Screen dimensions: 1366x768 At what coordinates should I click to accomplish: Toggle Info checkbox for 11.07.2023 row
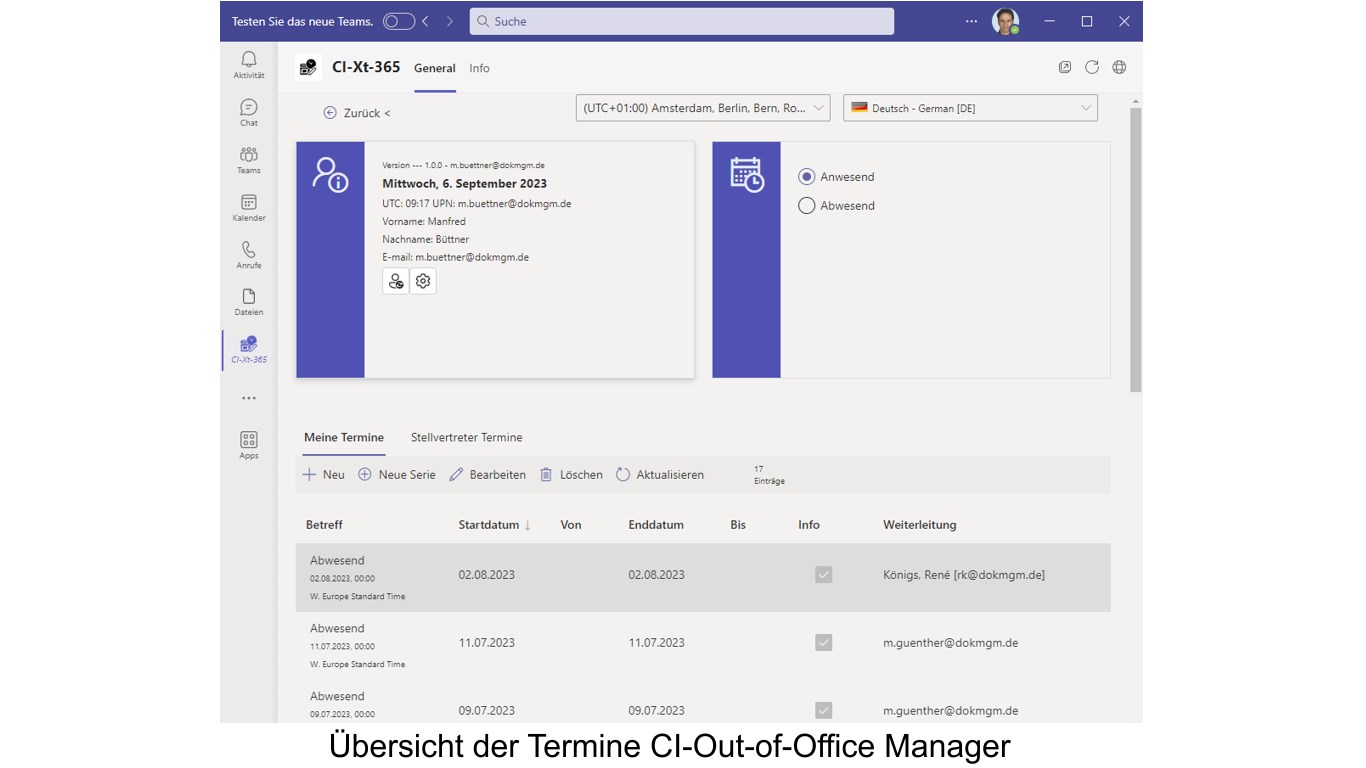point(823,643)
